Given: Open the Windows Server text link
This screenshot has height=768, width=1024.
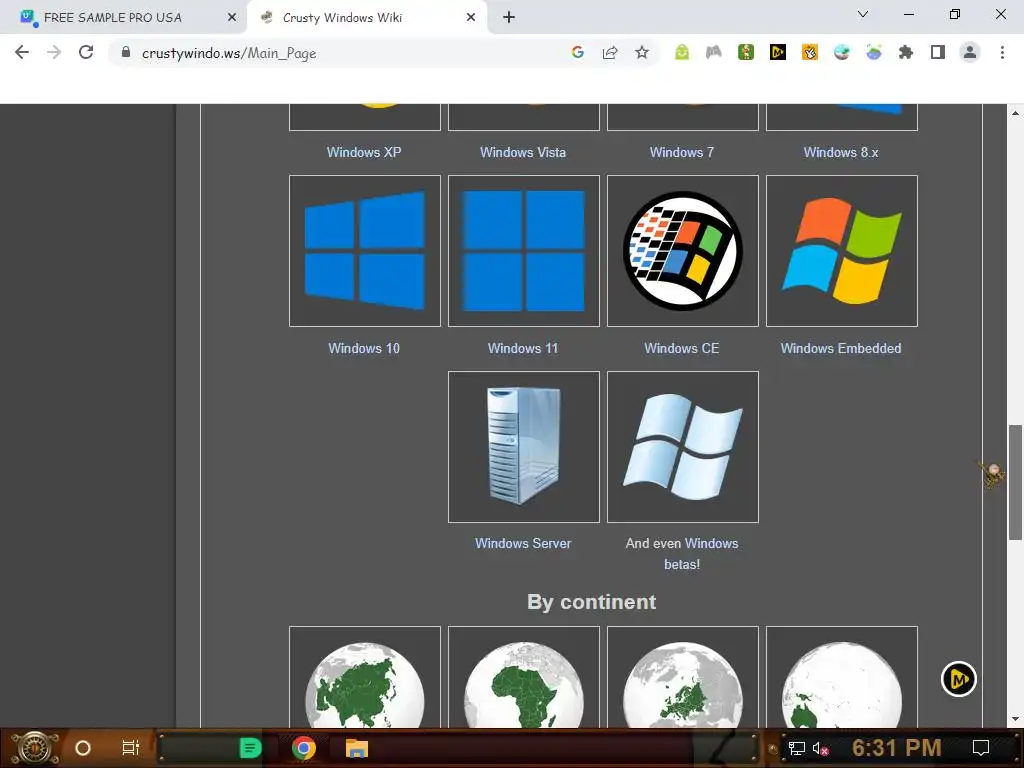Looking at the screenshot, I should (523, 543).
